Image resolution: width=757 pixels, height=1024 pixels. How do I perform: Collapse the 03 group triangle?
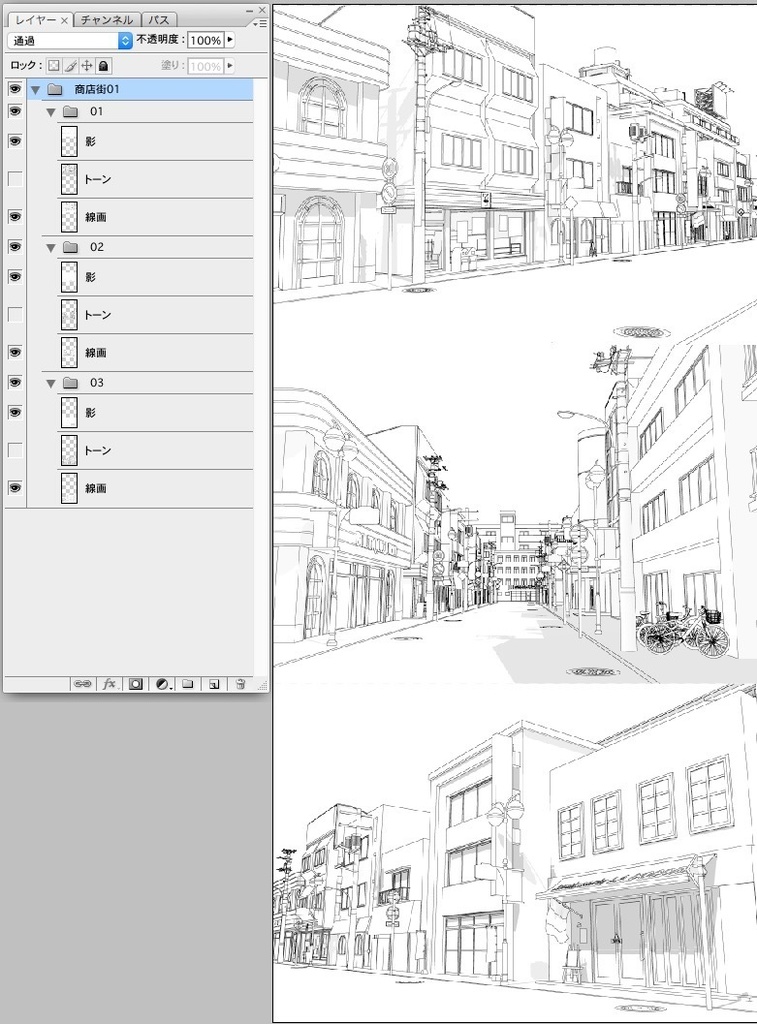[x=51, y=384]
